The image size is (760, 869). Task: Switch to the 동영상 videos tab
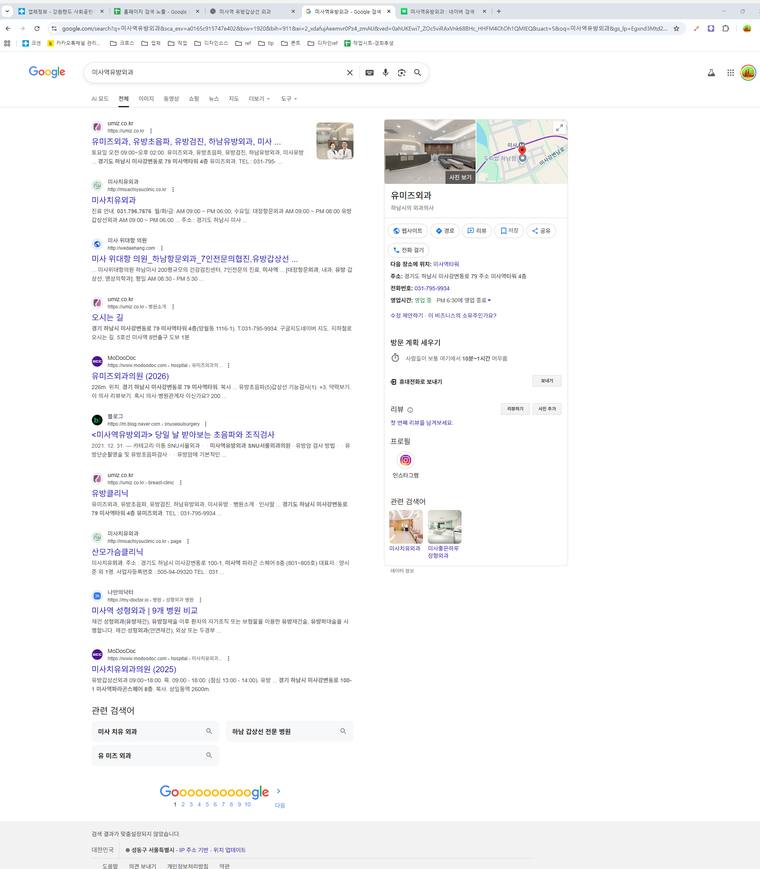pos(171,99)
